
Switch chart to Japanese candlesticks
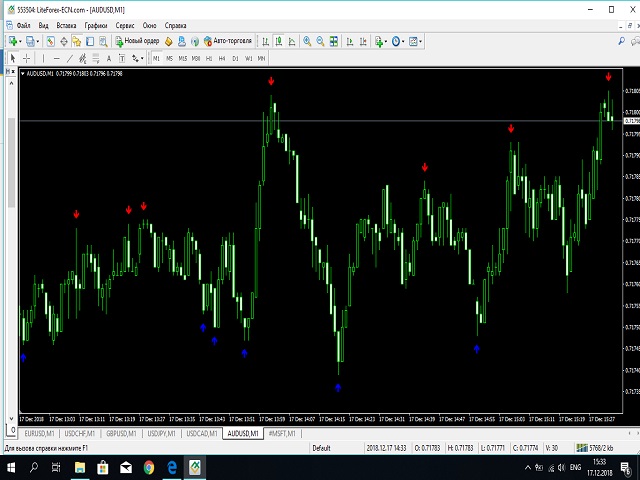pos(279,41)
